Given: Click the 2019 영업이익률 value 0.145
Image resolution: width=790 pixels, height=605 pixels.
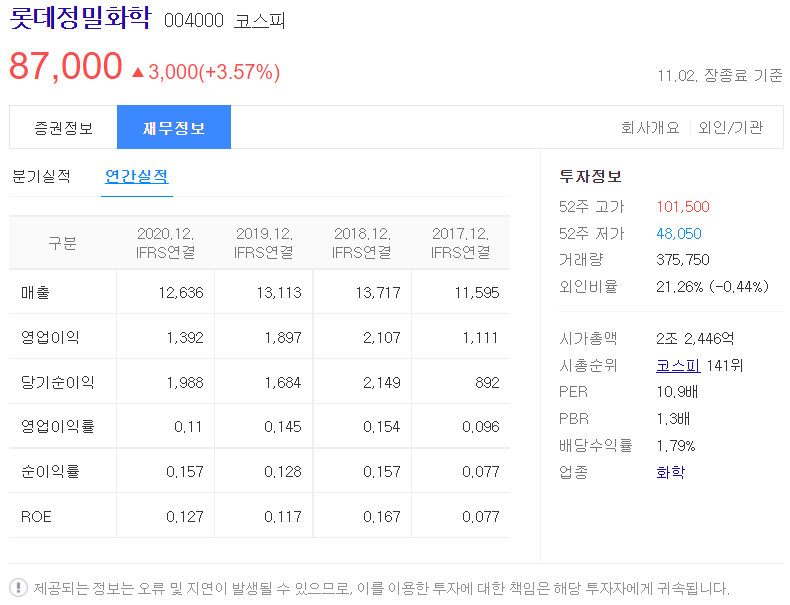Looking at the screenshot, I should click(x=283, y=427).
